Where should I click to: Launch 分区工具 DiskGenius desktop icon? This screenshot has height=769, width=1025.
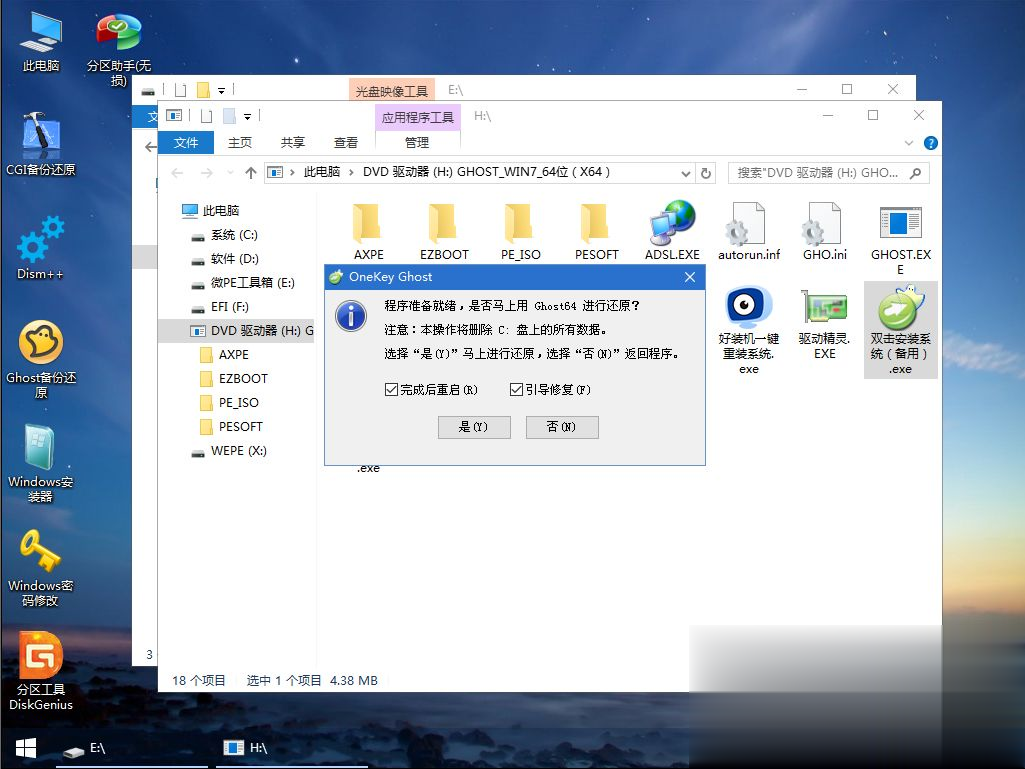point(41,672)
